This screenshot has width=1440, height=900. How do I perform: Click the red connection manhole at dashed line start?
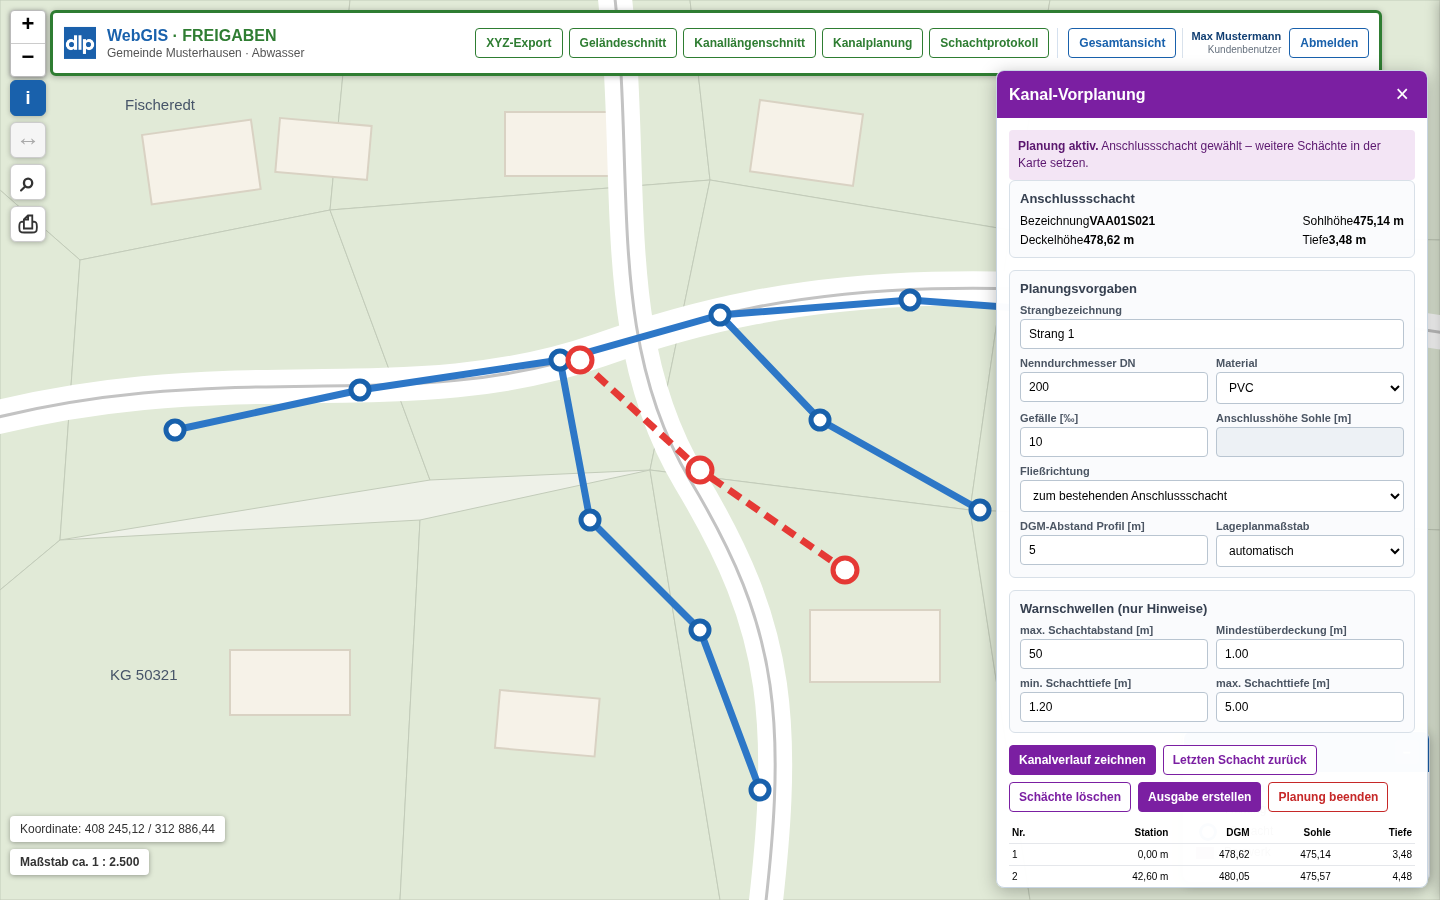click(580, 360)
